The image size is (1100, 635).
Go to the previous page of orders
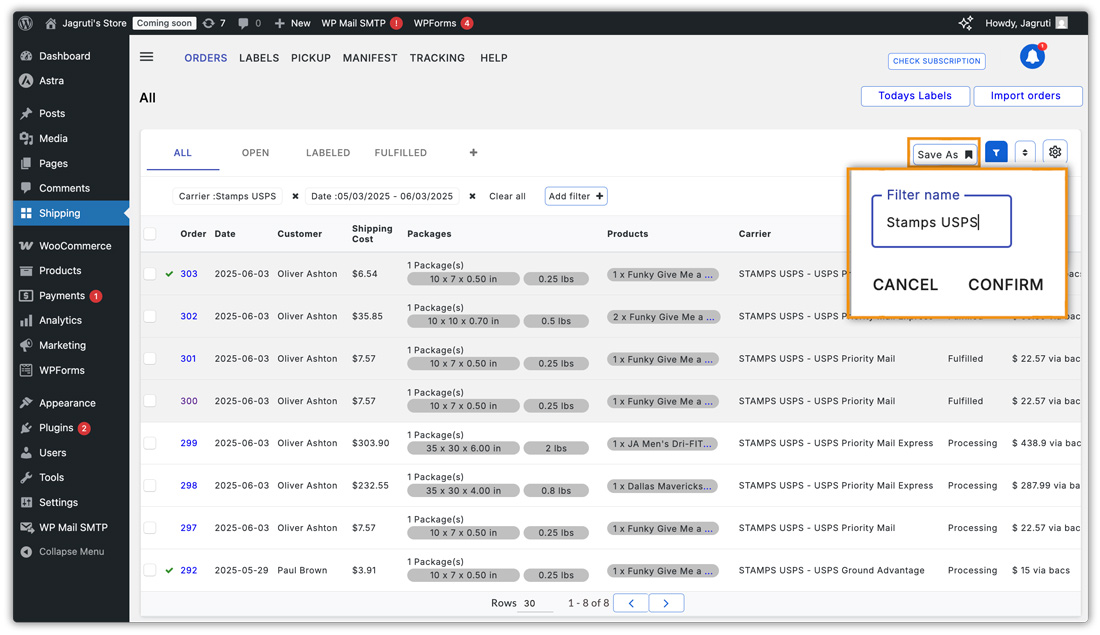click(631, 603)
